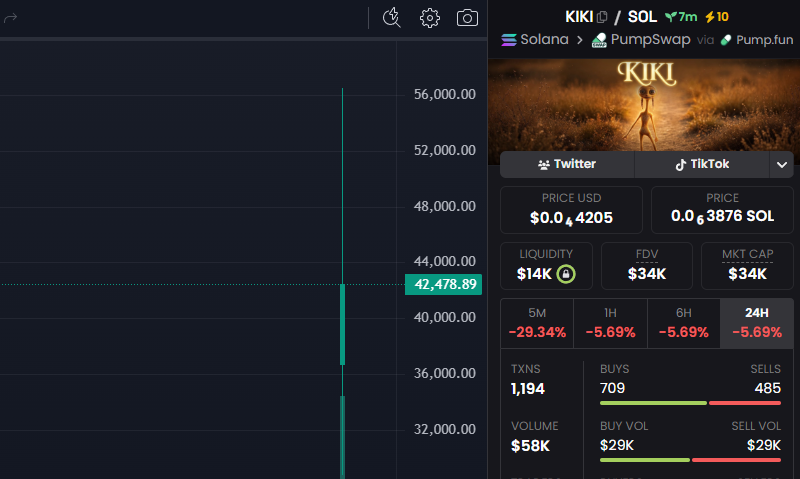Image resolution: width=800 pixels, height=479 pixels.
Task: Open the TikTok link
Action: (702, 164)
